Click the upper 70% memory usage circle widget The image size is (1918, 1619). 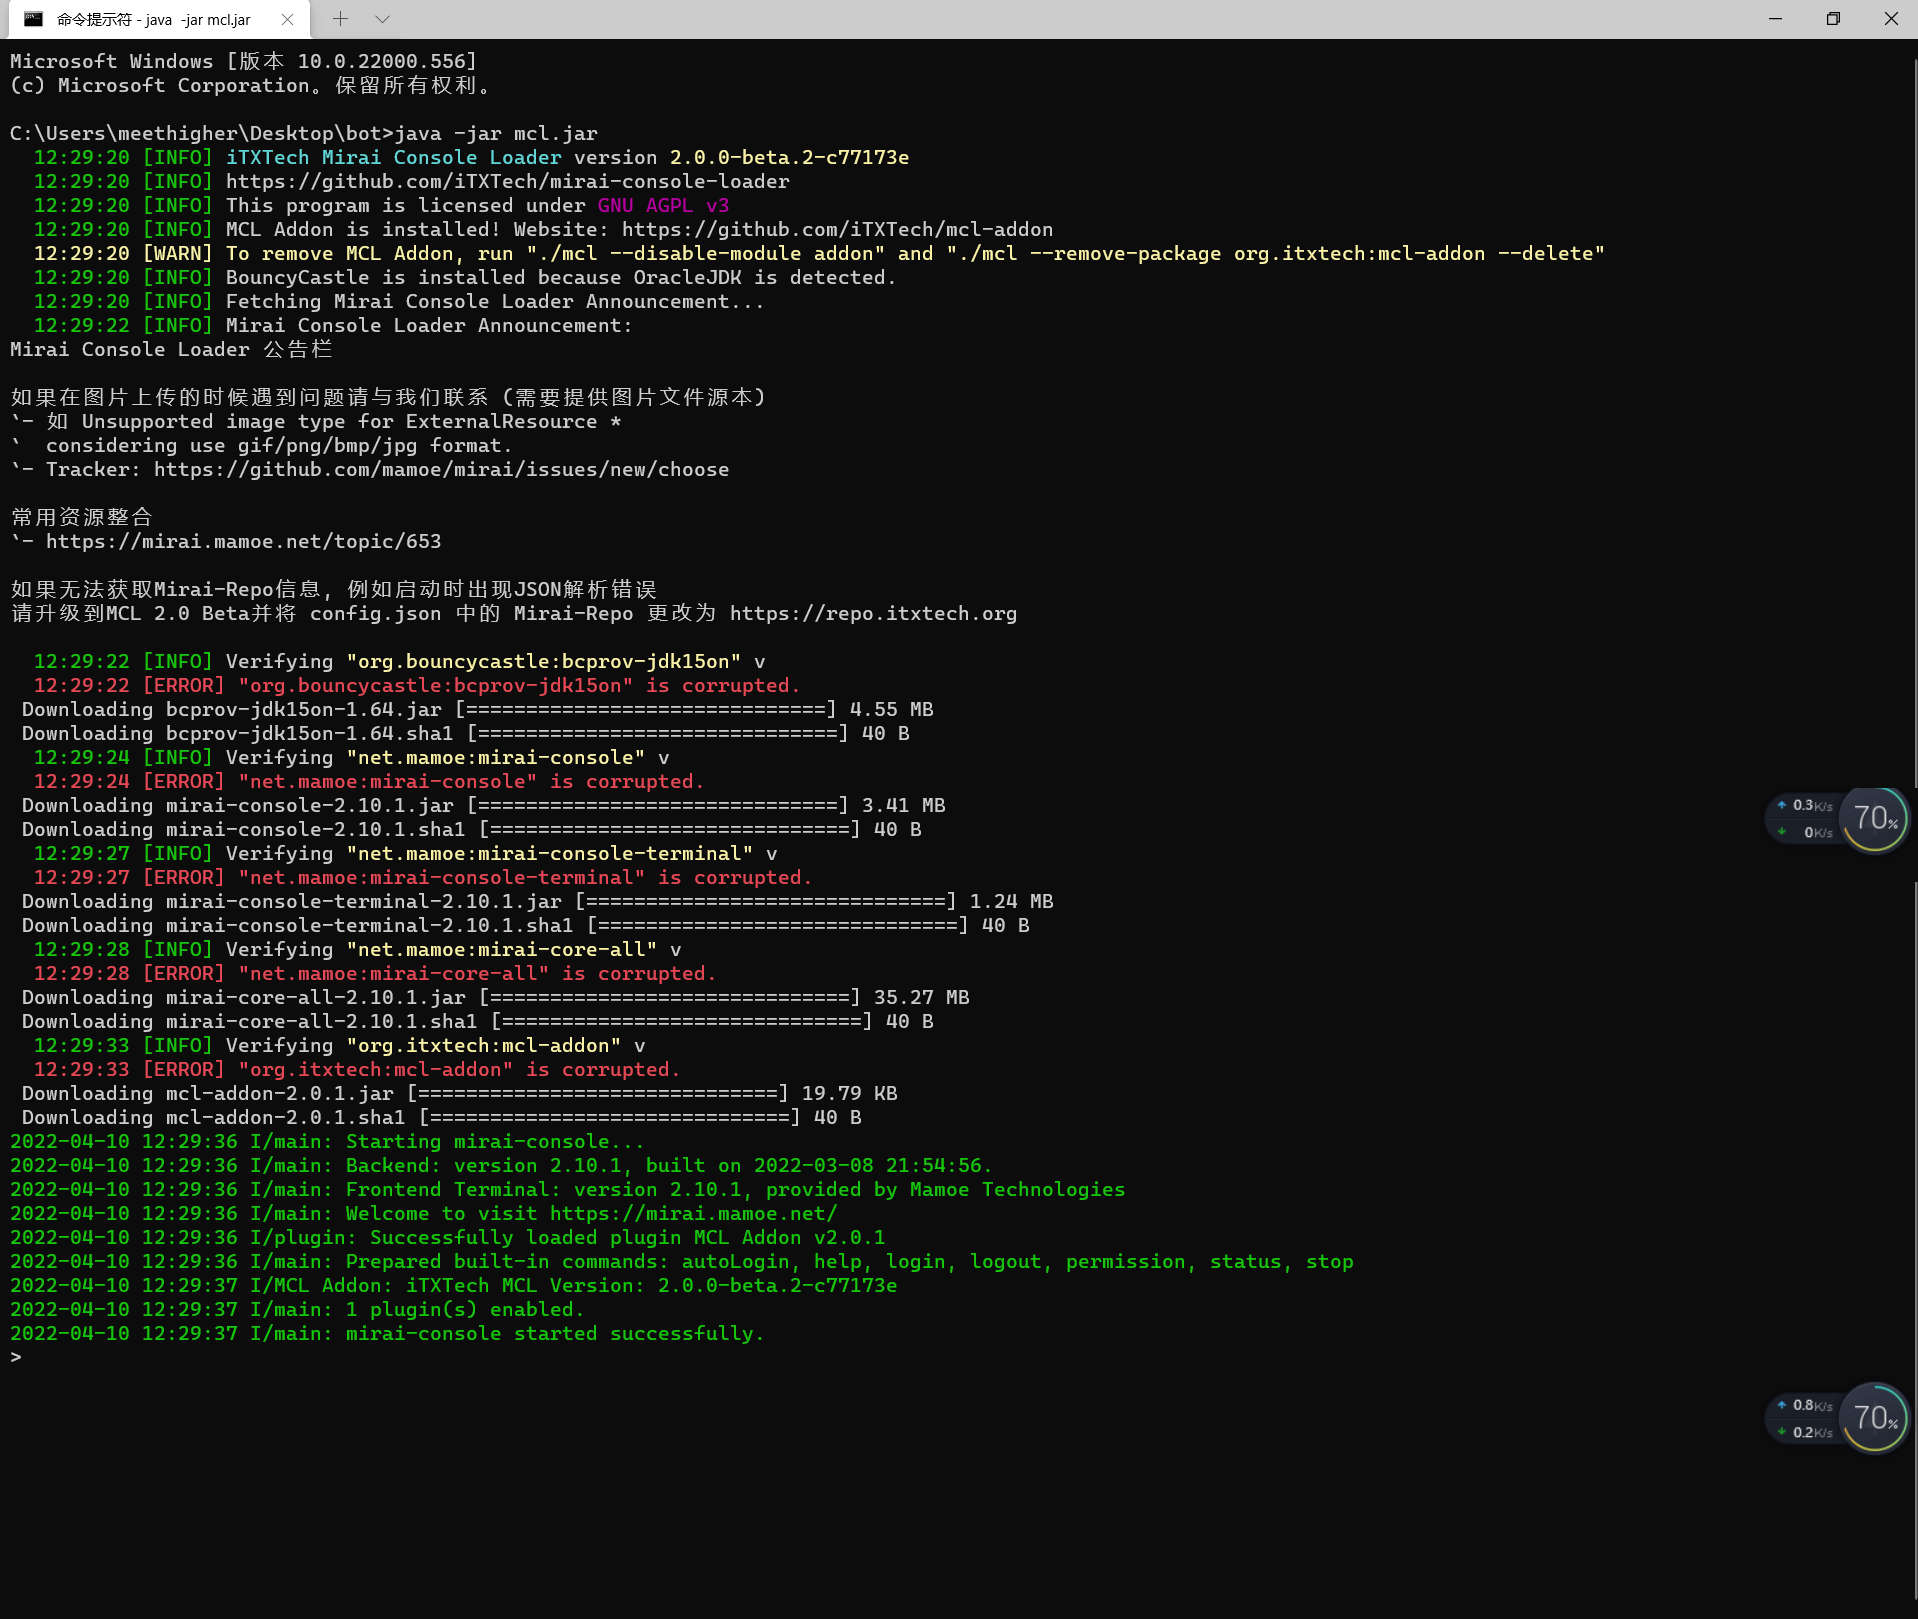[1874, 819]
